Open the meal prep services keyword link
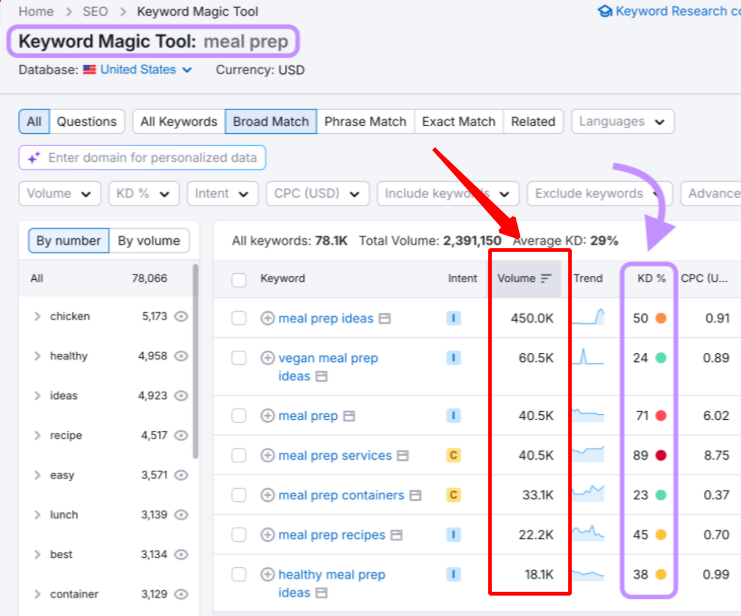741x616 pixels. 335,455
